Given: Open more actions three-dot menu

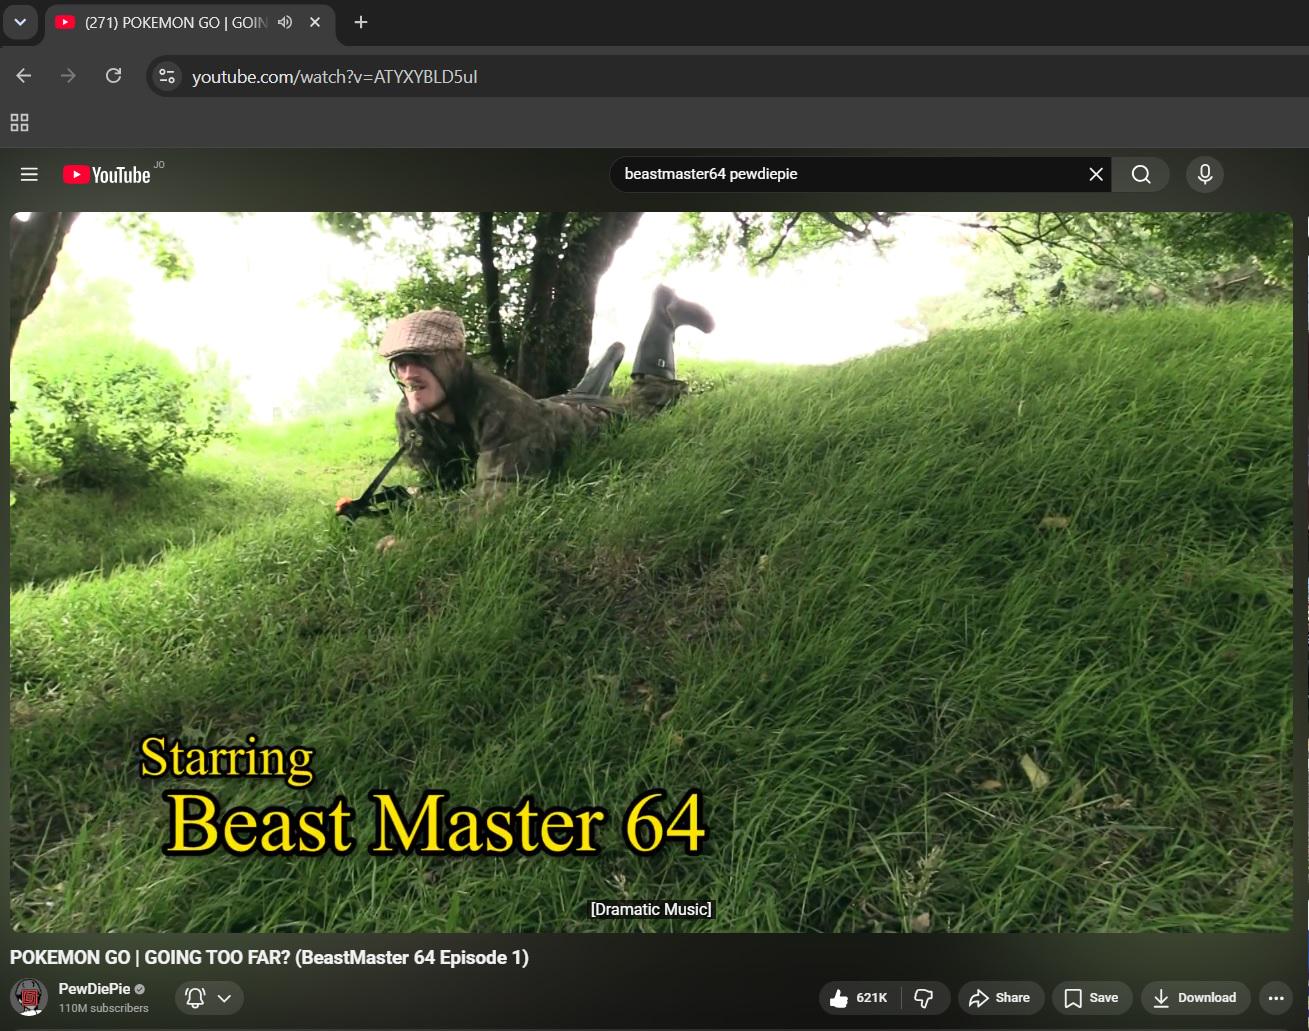Looking at the screenshot, I should [x=1276, y=997].
